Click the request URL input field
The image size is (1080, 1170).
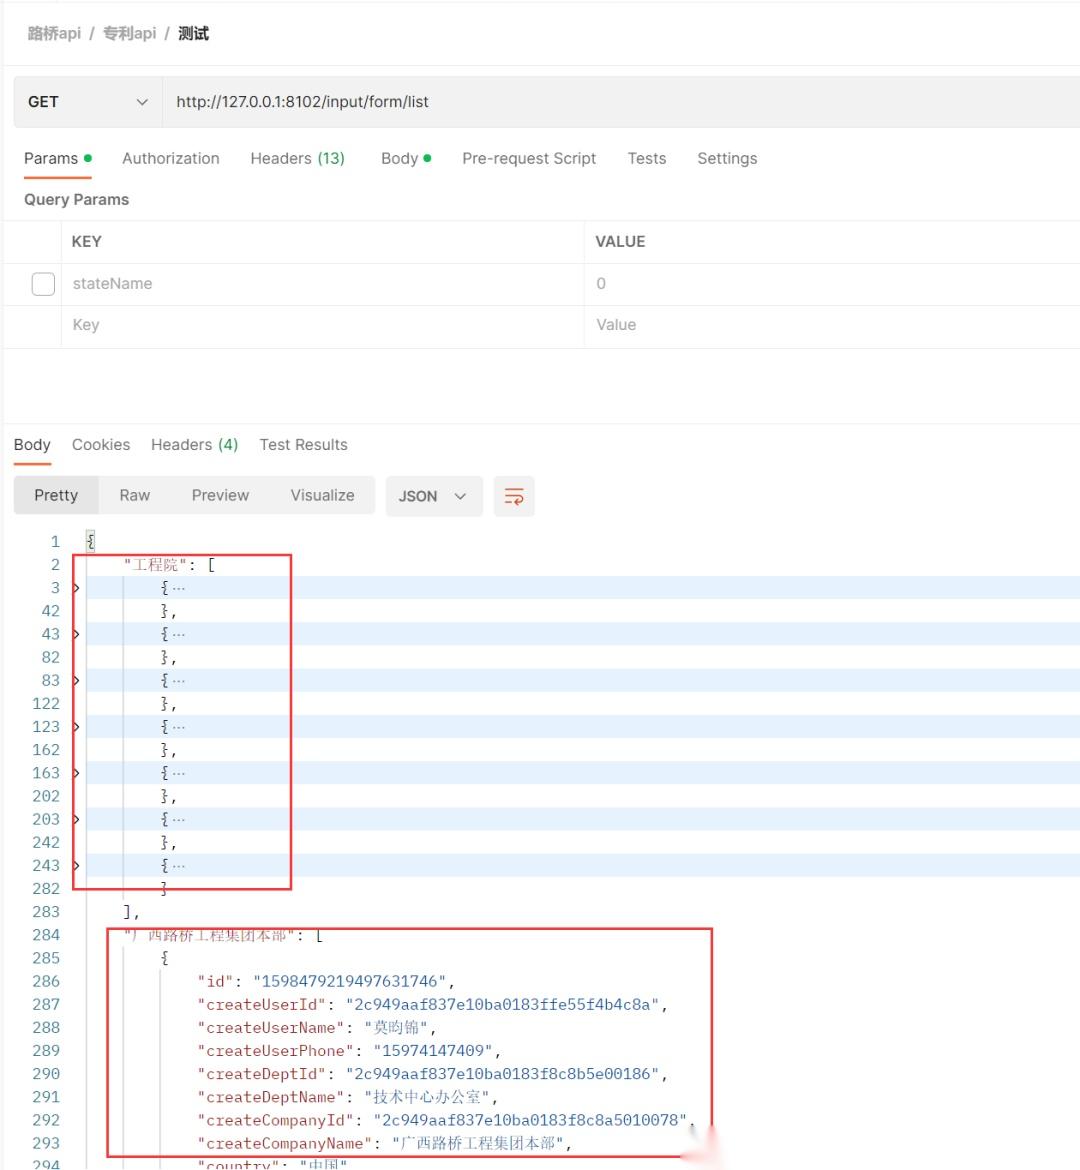400,101
